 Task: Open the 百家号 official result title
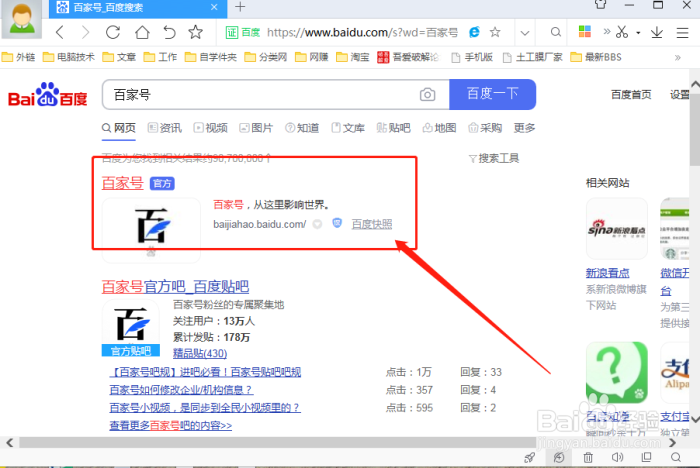click(122, 183)
